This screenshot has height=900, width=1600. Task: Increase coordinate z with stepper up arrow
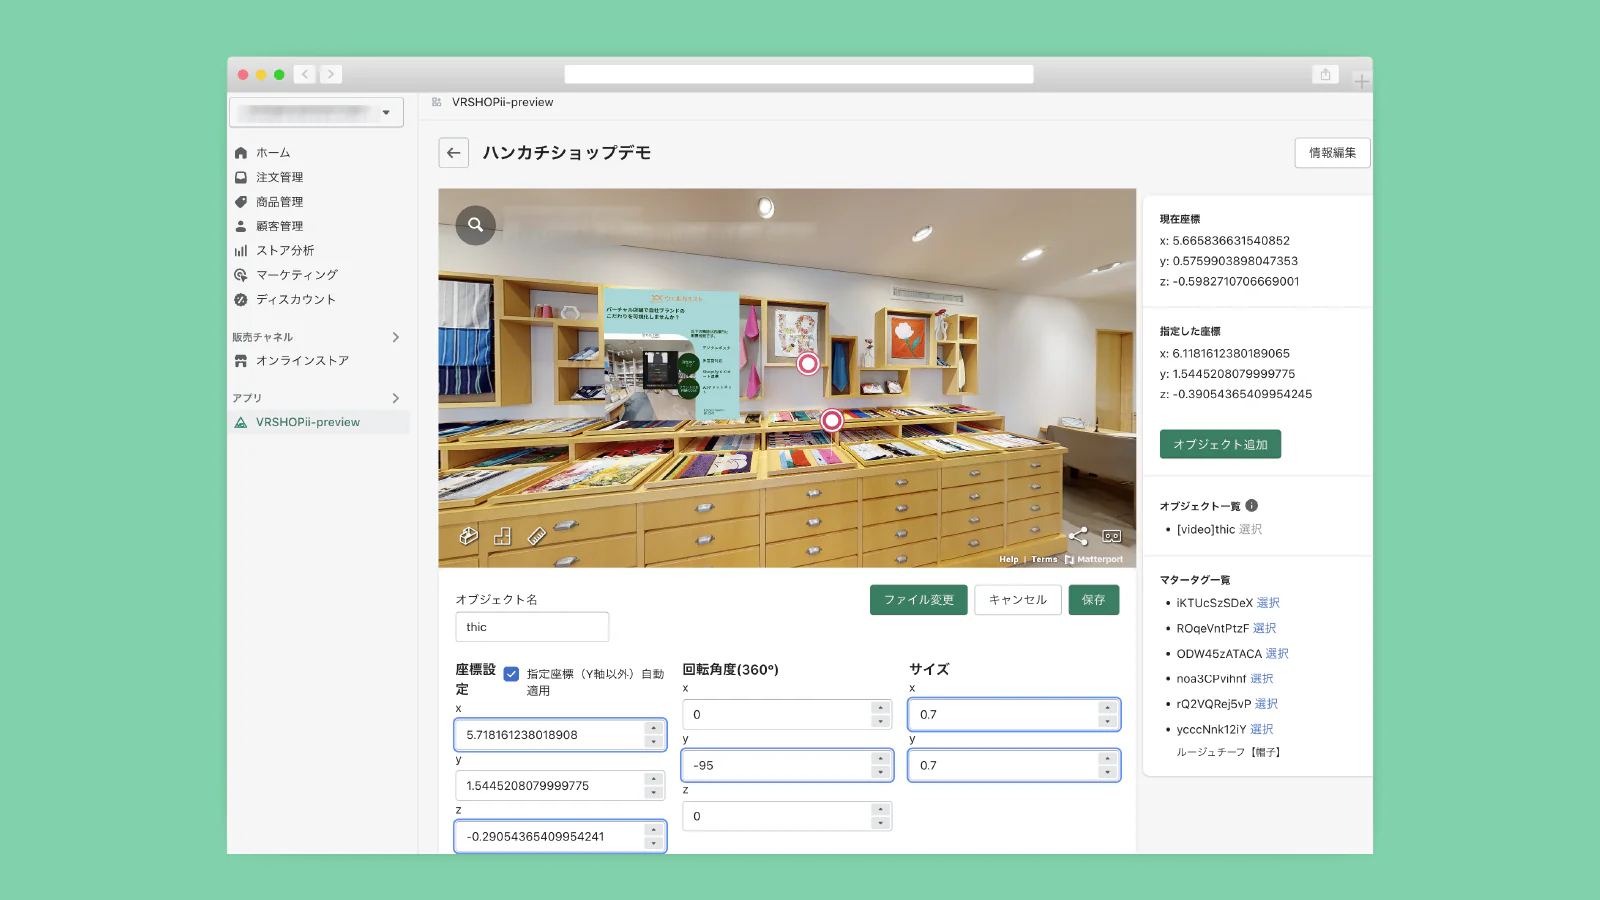[x=654, y=830]
